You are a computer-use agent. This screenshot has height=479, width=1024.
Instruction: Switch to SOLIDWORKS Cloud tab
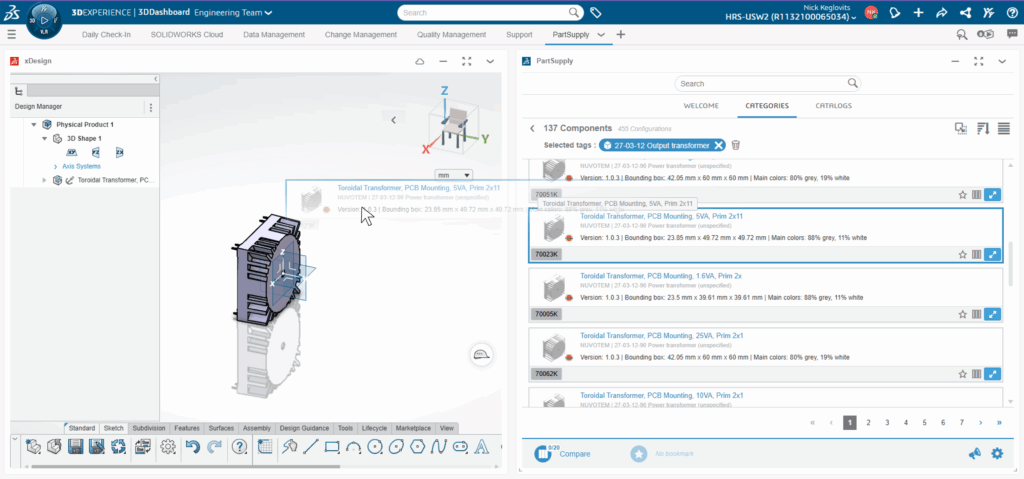tap(187, 35)
